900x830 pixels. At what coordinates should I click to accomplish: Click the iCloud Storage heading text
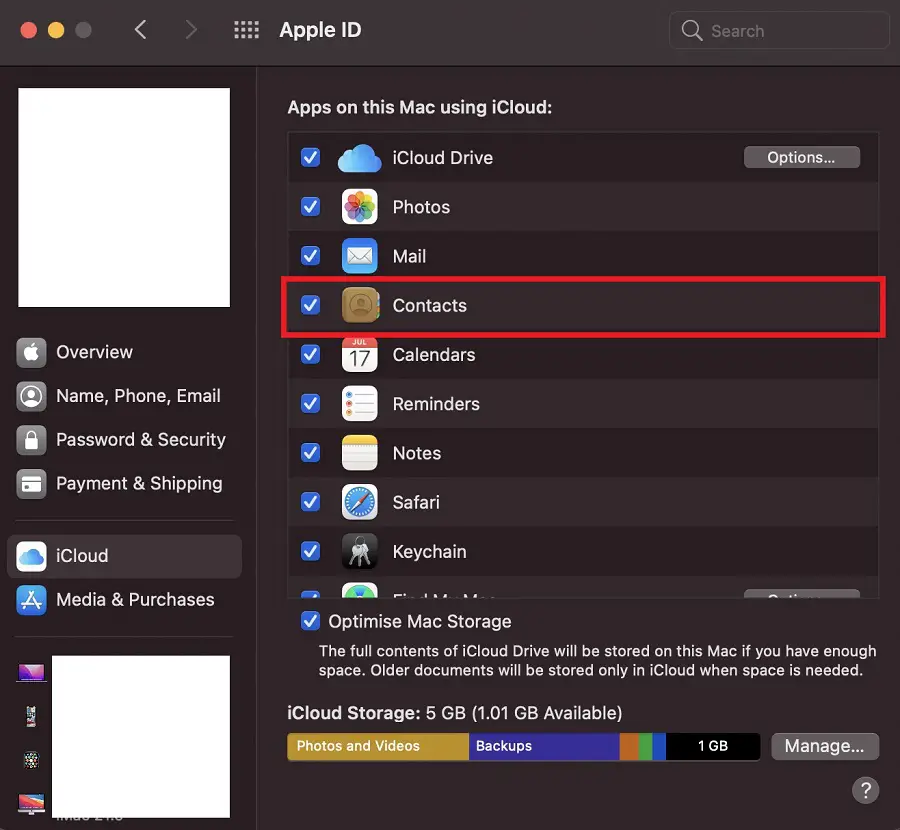[x=354, y=713]
